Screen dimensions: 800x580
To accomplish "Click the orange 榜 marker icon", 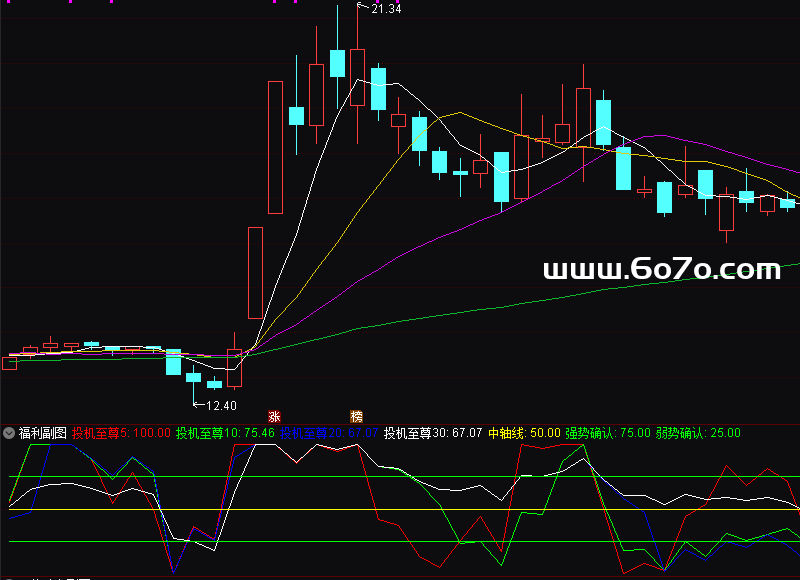I will click(356, 415).
